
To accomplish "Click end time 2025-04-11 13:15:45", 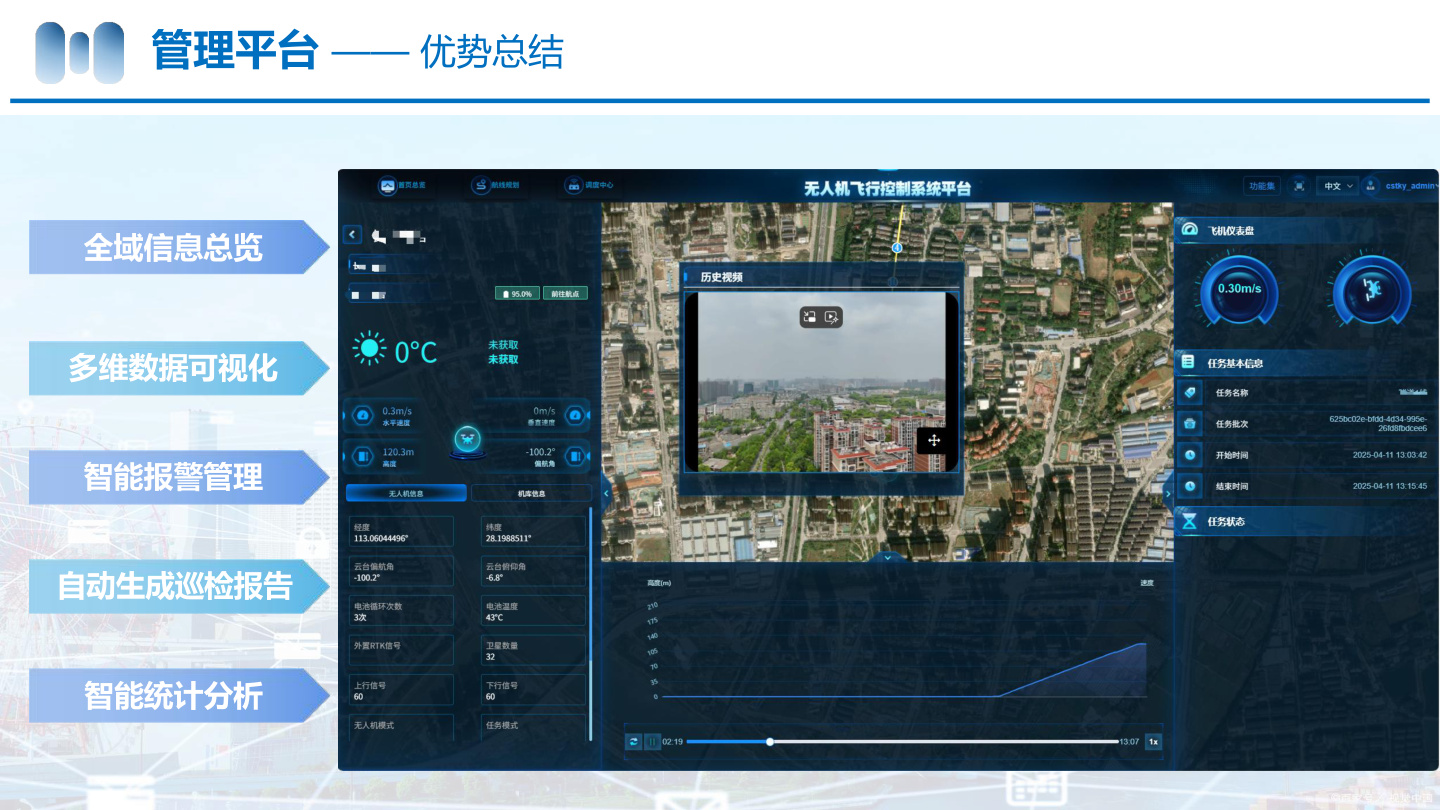I will pos(1389,486).
